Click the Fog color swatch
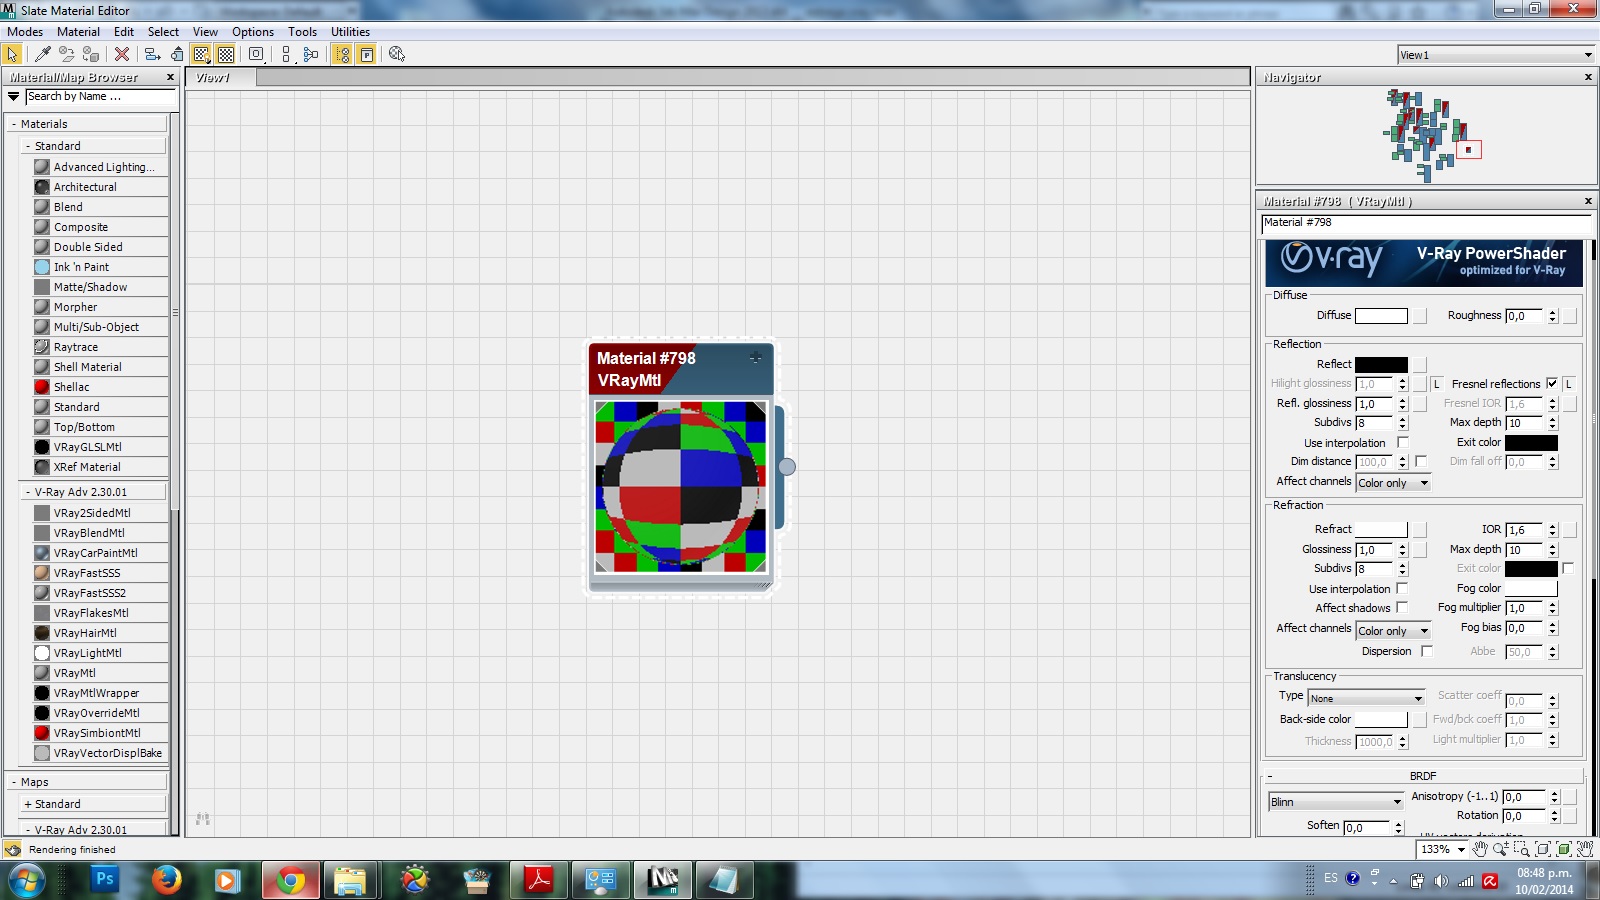This screenshot has height=900, width=1600. pyautogui.click(x=1531, y=588)
